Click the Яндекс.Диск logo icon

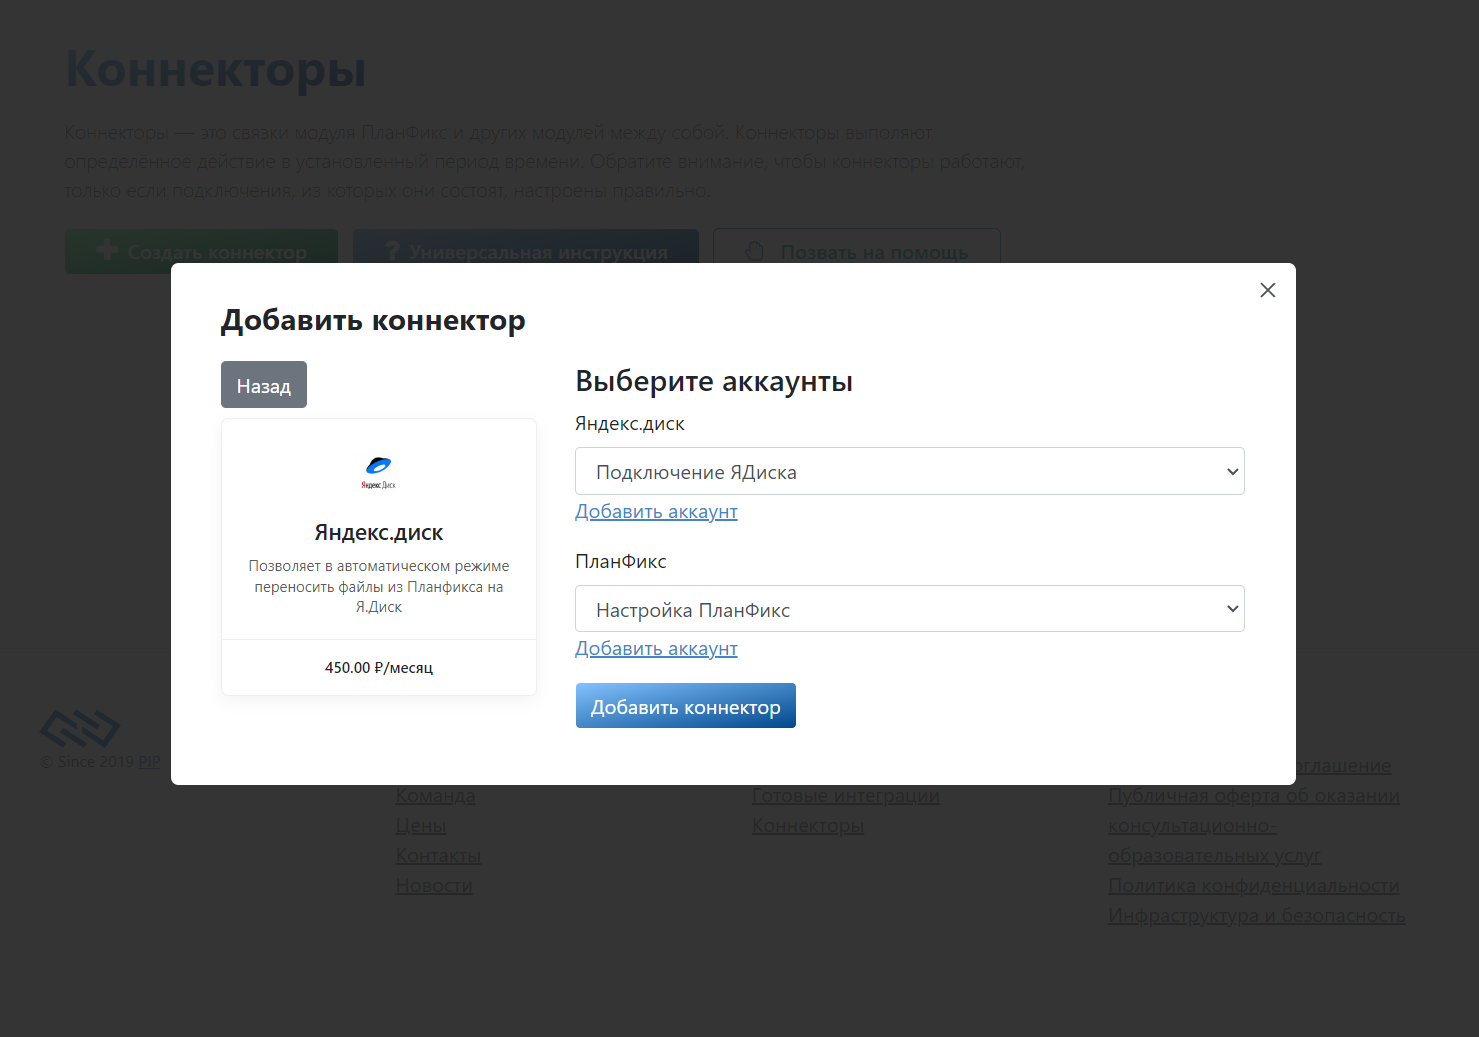point(378,471)
